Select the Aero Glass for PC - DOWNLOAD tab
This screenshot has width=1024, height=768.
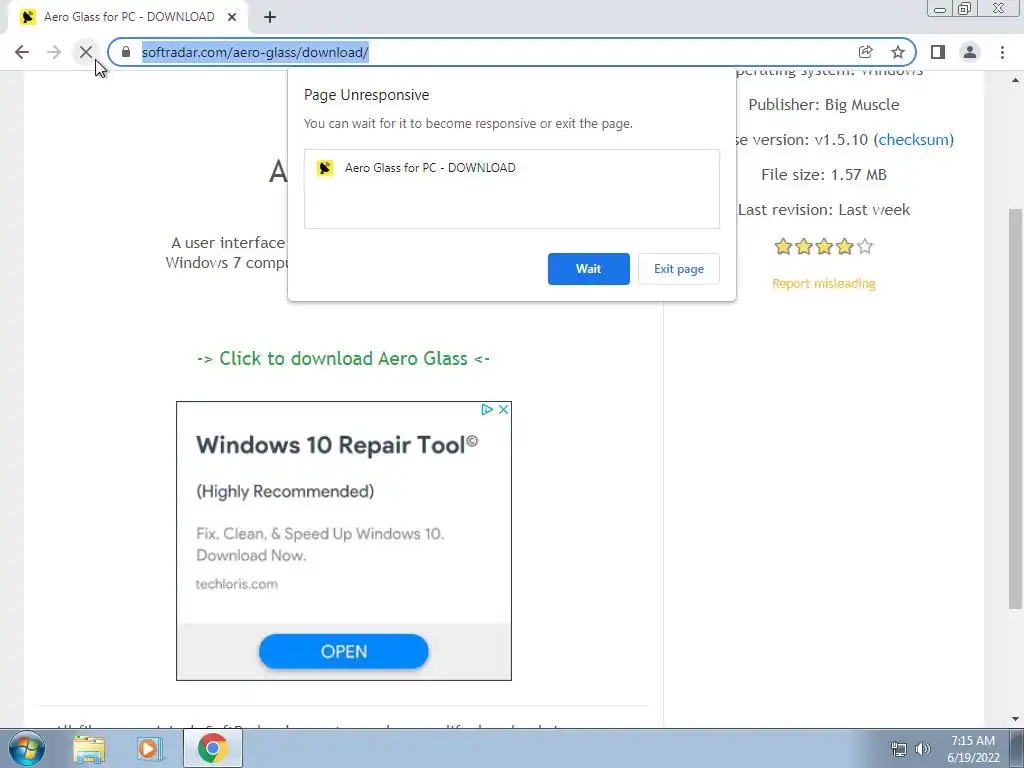(128, 17)
